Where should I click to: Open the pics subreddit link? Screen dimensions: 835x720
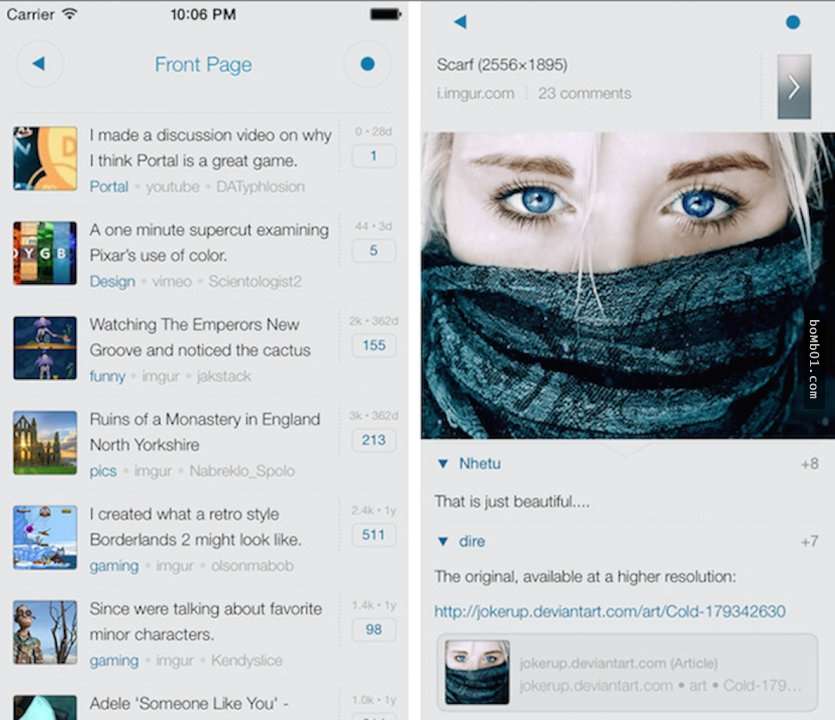(x=103, y=471)
